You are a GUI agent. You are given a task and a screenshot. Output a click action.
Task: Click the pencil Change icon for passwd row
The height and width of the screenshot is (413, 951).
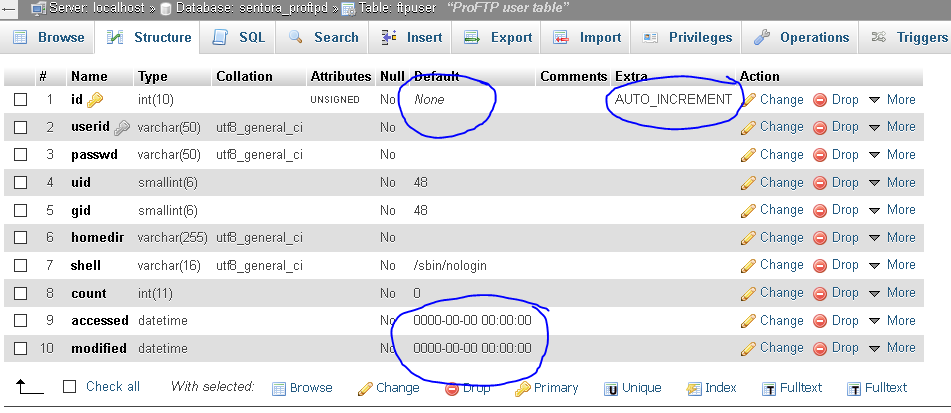pyautogui.click(x=748, y=155)
